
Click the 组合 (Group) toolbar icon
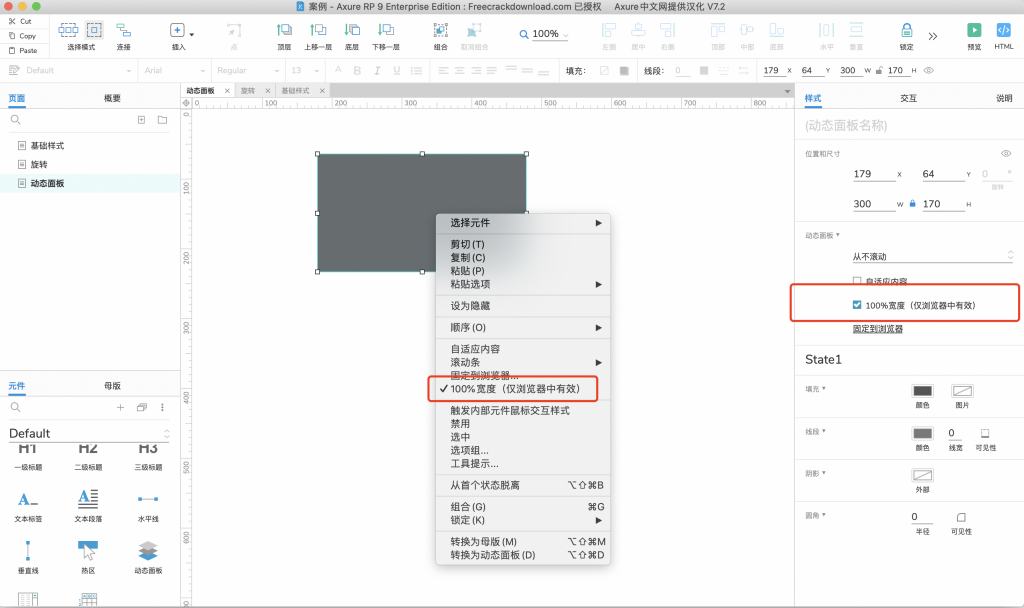[440, 31]
